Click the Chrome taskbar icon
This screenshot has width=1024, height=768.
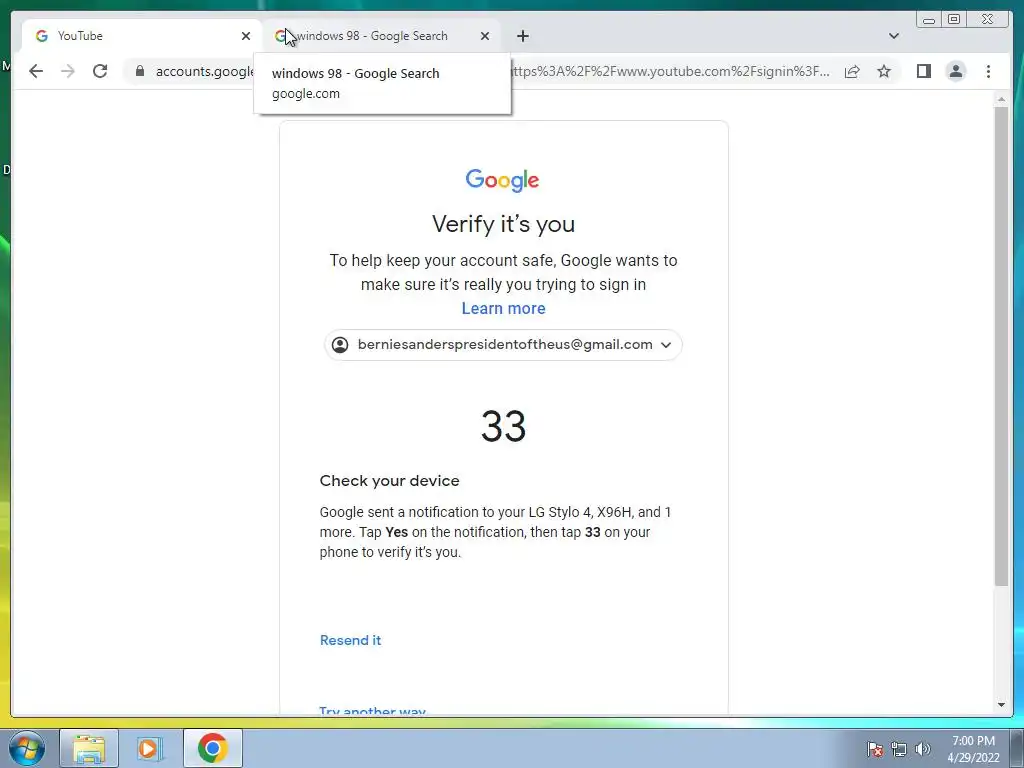pos(212,748)
